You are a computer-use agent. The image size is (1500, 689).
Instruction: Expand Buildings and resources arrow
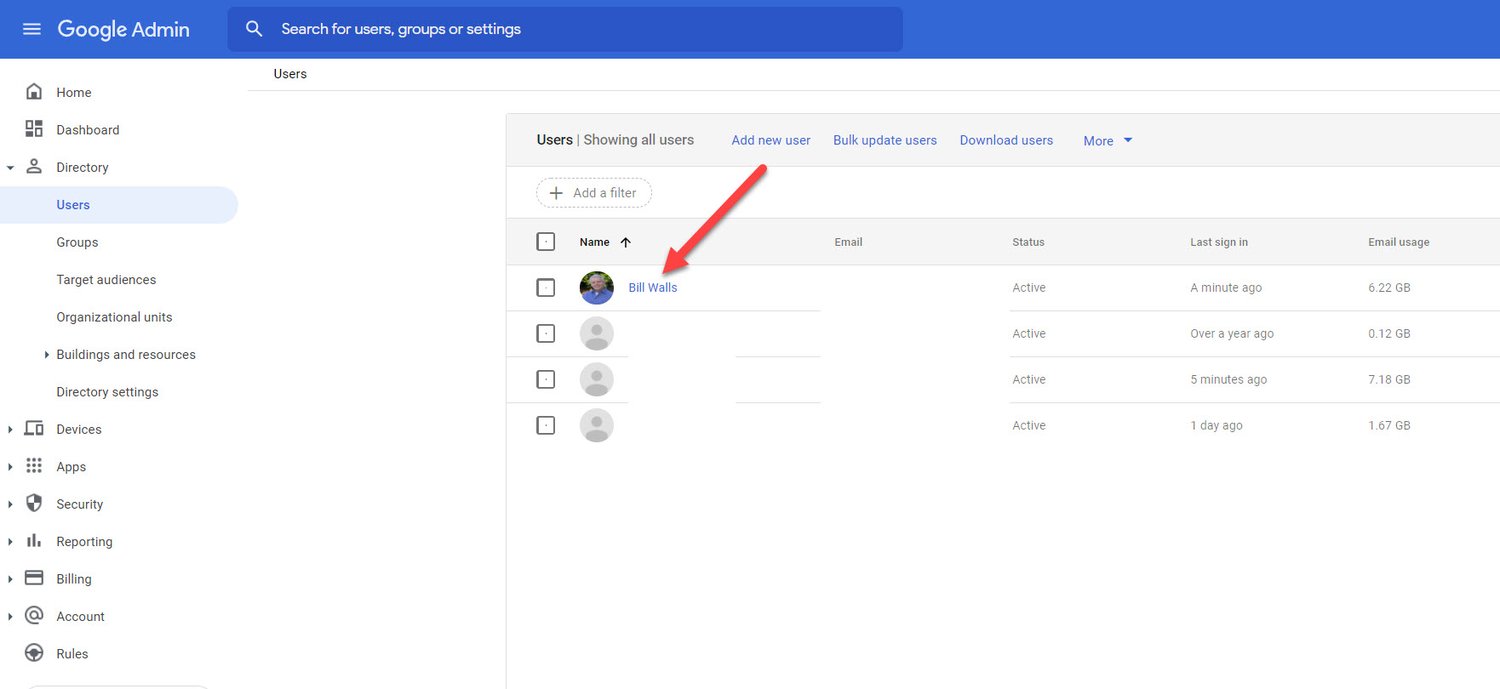pyautogui.click(x=47, y=355)
